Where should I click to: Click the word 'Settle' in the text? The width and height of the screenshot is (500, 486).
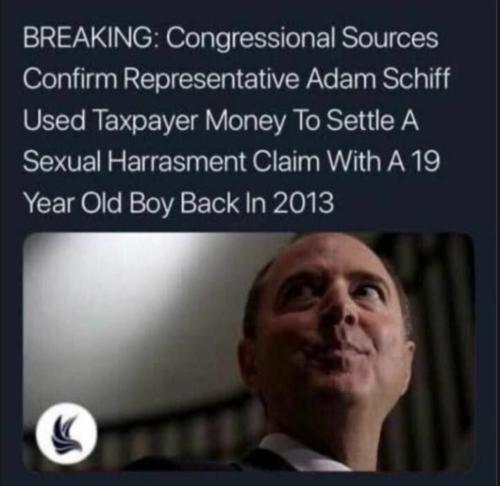pos(360,120)
